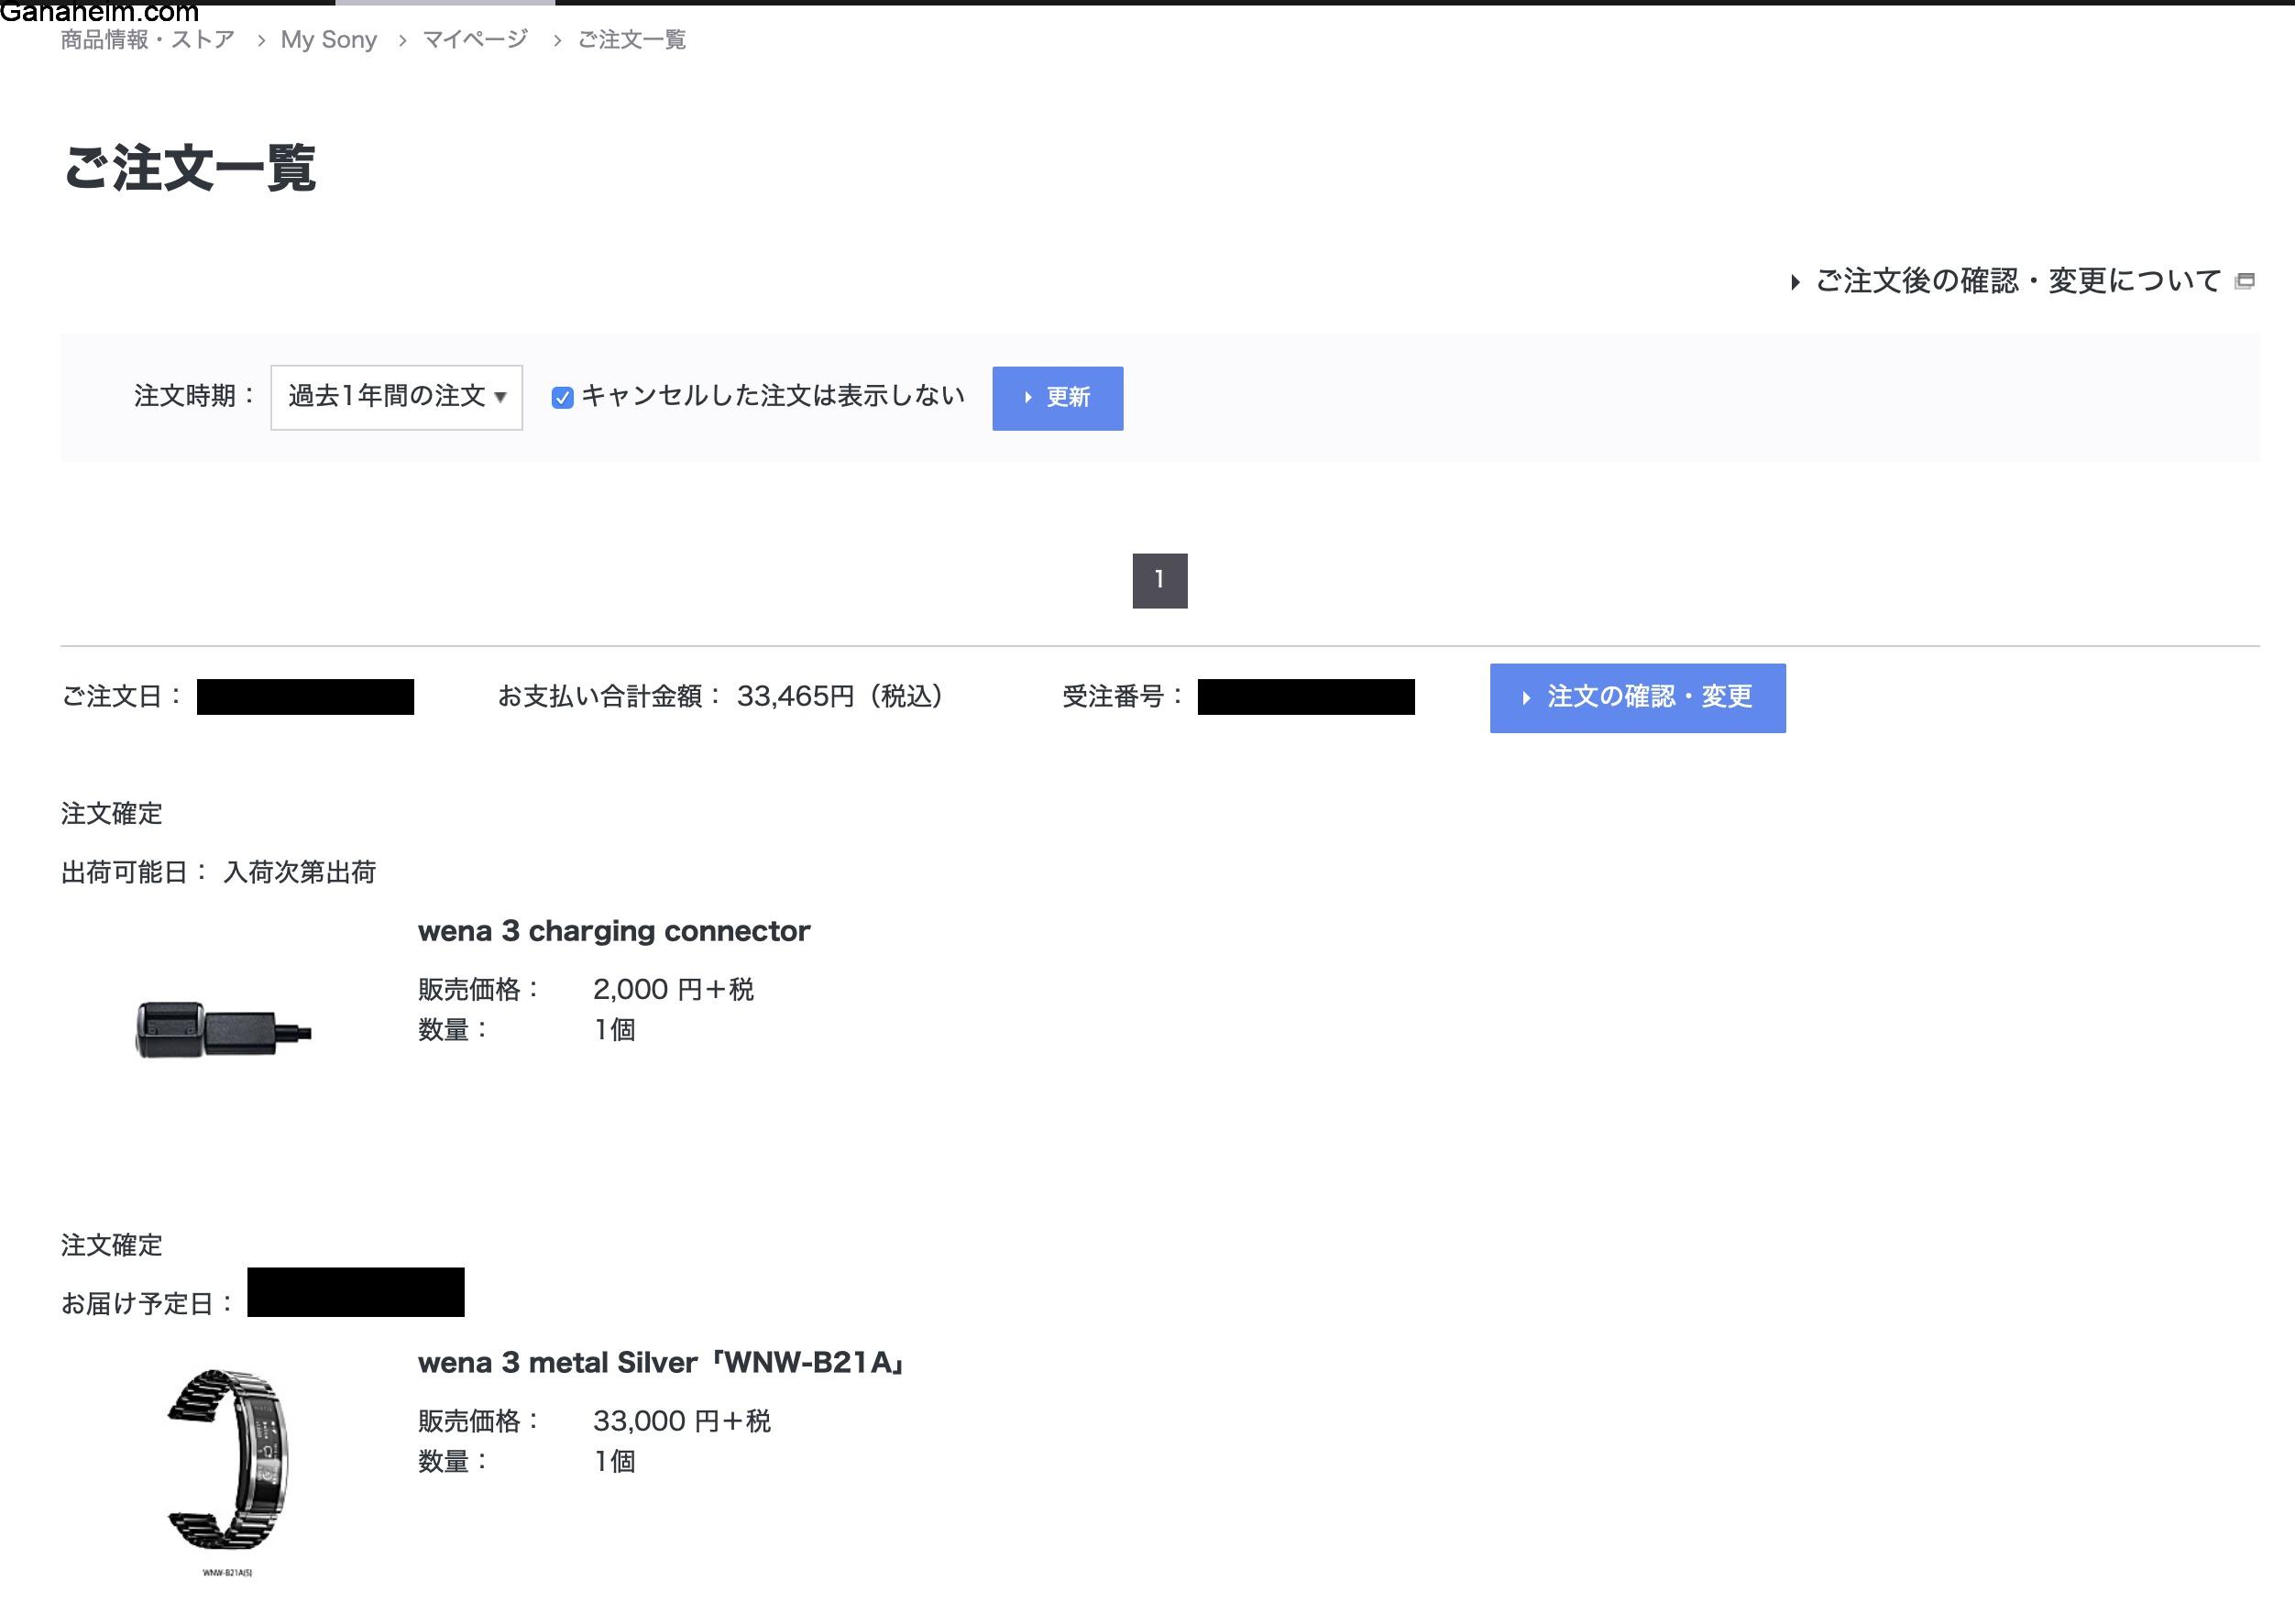The height and width of the screenshot is (1624, 2295).
Task: Click the charging connector product thumbnail
Action: tap(224, 1029)
